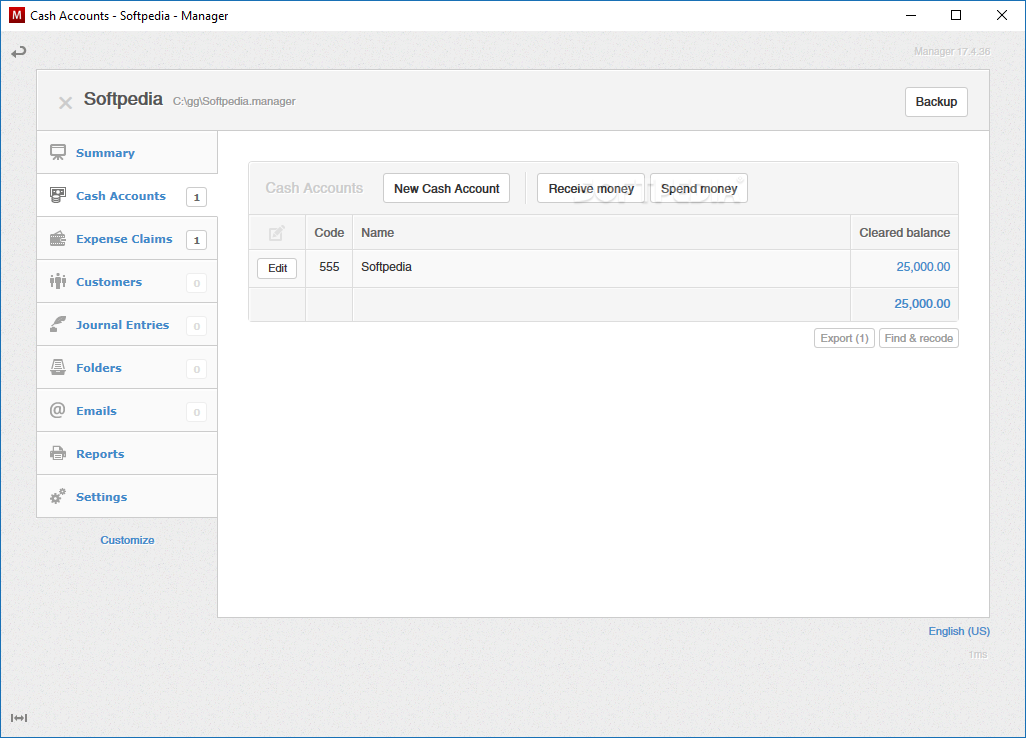Click the edit pencil icon in table header
Viewport: 1026px width, 738px height.
pyautogui.click(x=277, y=233)
